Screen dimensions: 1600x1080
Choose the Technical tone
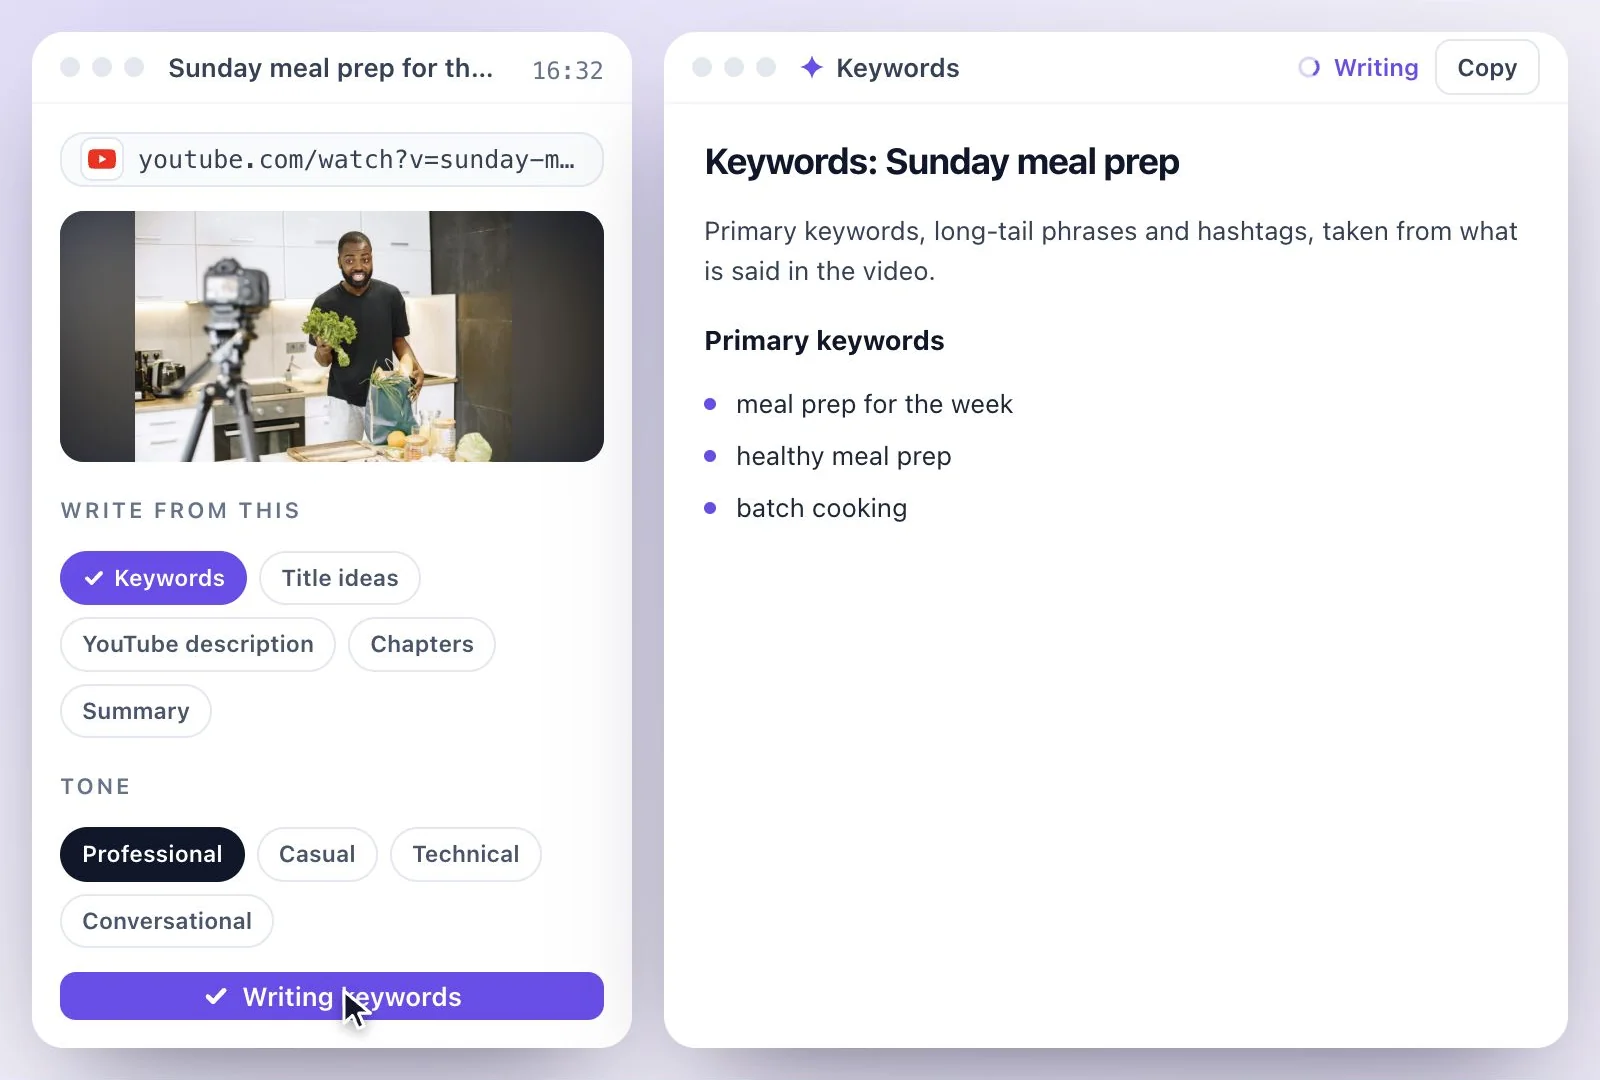tap(466, 854)
